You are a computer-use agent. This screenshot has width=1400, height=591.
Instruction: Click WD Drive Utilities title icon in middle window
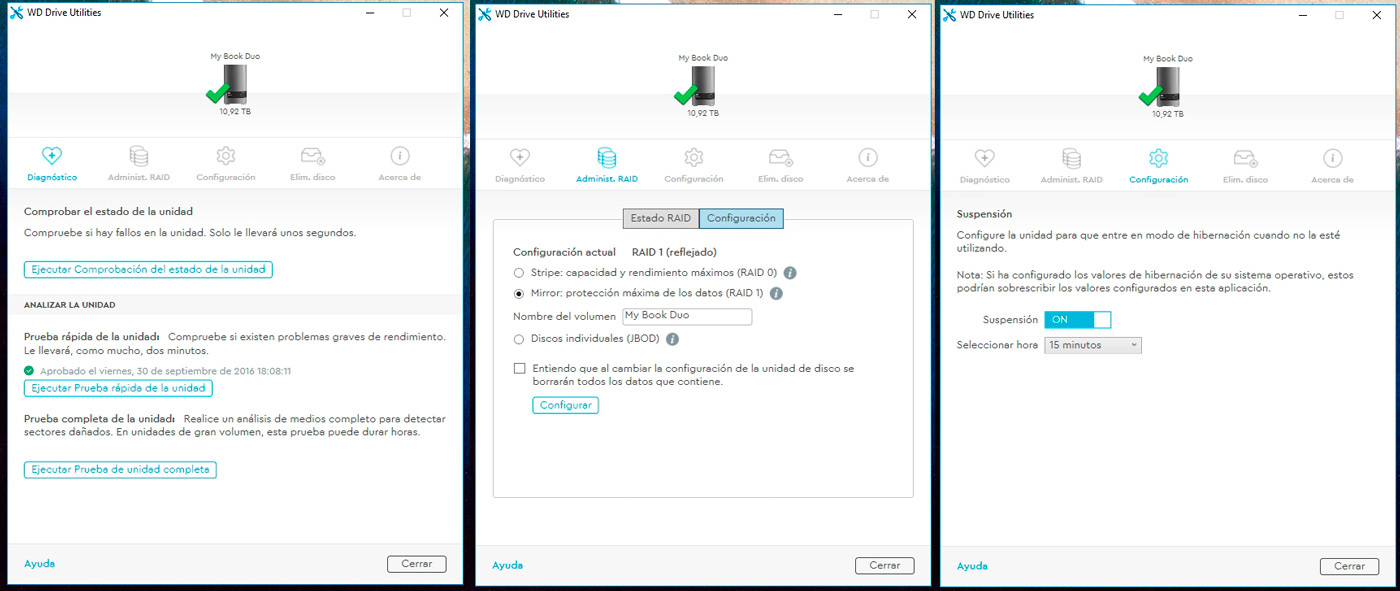pyautogui.click(x=485, y=14)
